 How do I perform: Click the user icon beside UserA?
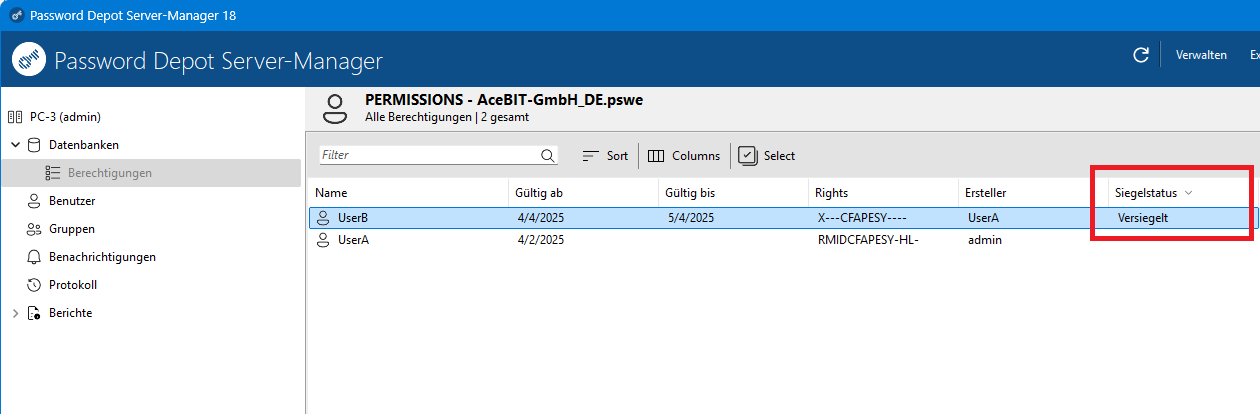323,240
